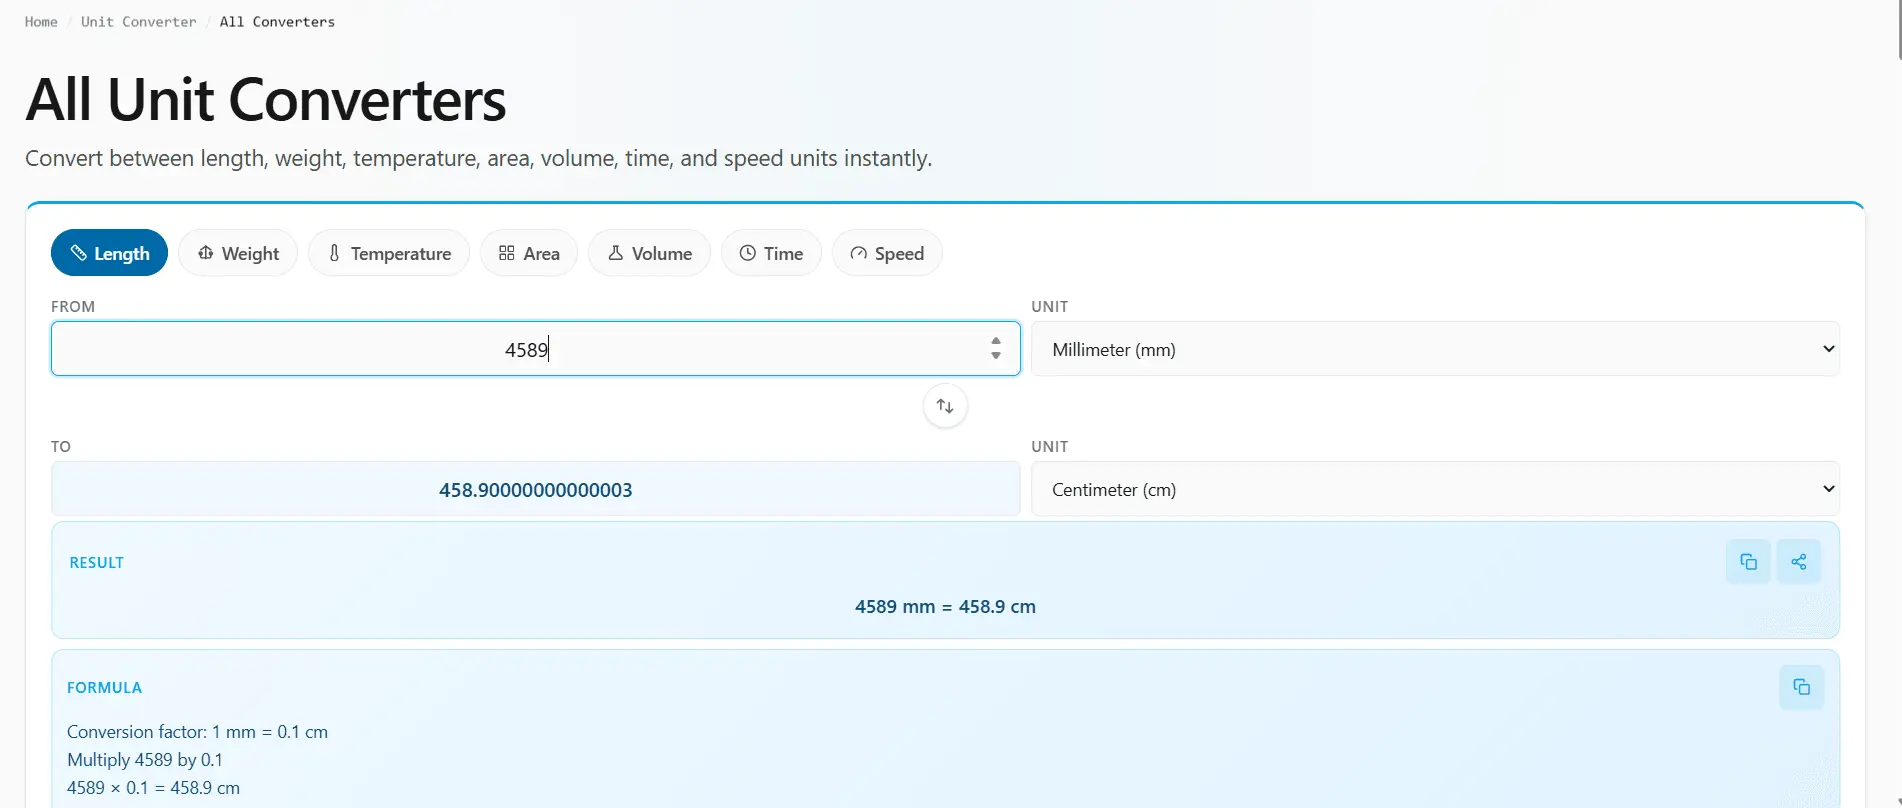The width and height of the screenshot is (1902, 808).
Task: Click the '4589 mm = 458.9 cm' result text
Action: click(x=945, y=606)
